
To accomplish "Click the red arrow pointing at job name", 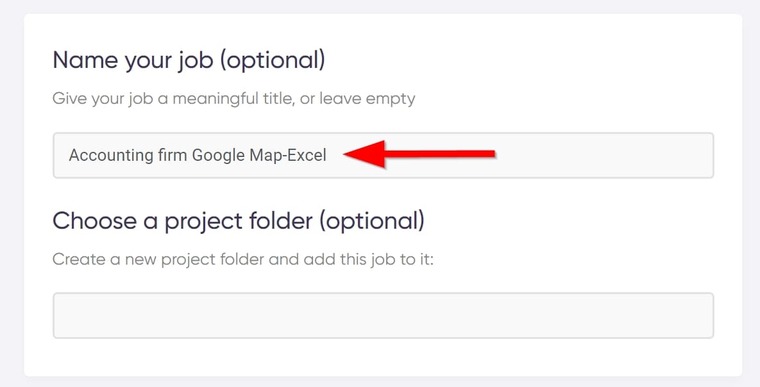I will (419, 154).
